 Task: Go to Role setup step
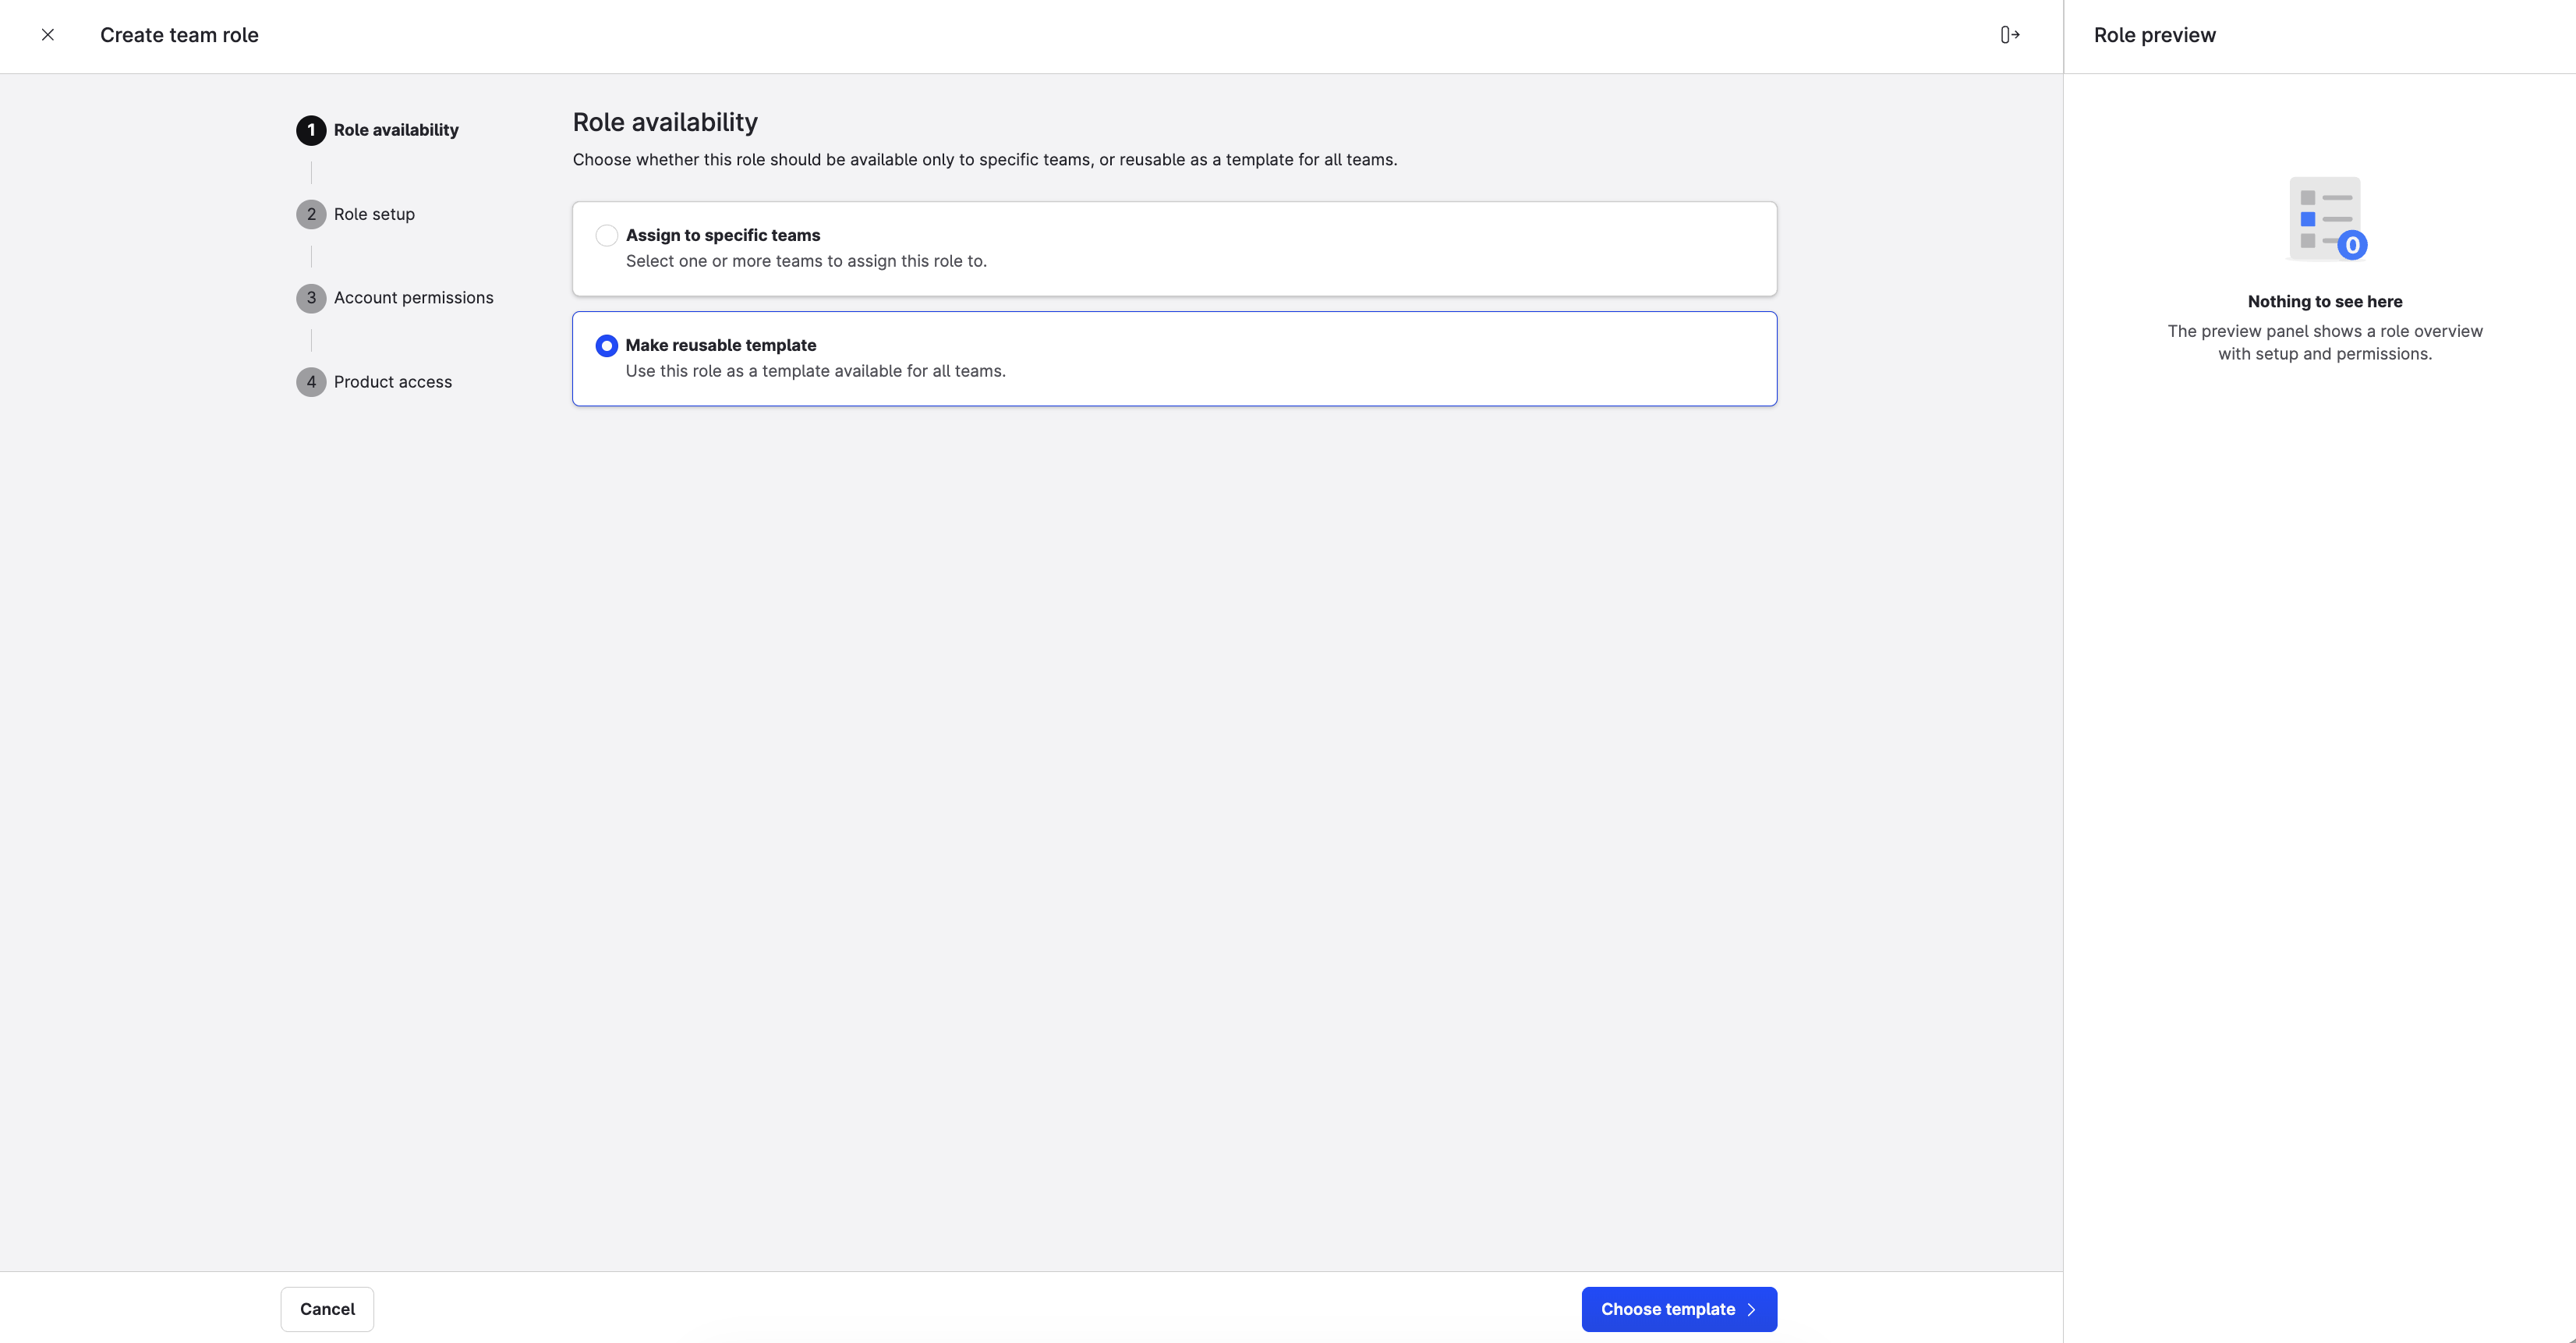355,214
